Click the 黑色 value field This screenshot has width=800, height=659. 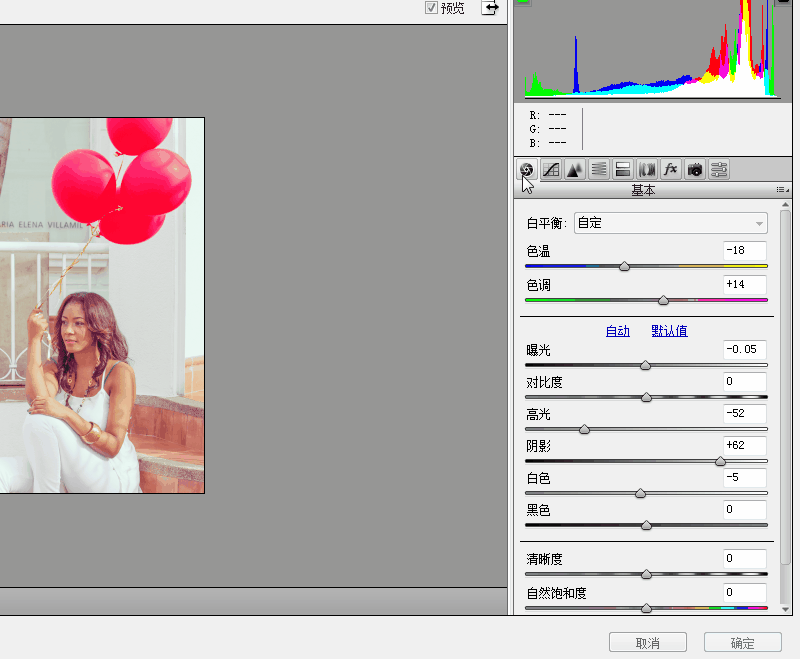pyautogui.click(x=745, y=510)
